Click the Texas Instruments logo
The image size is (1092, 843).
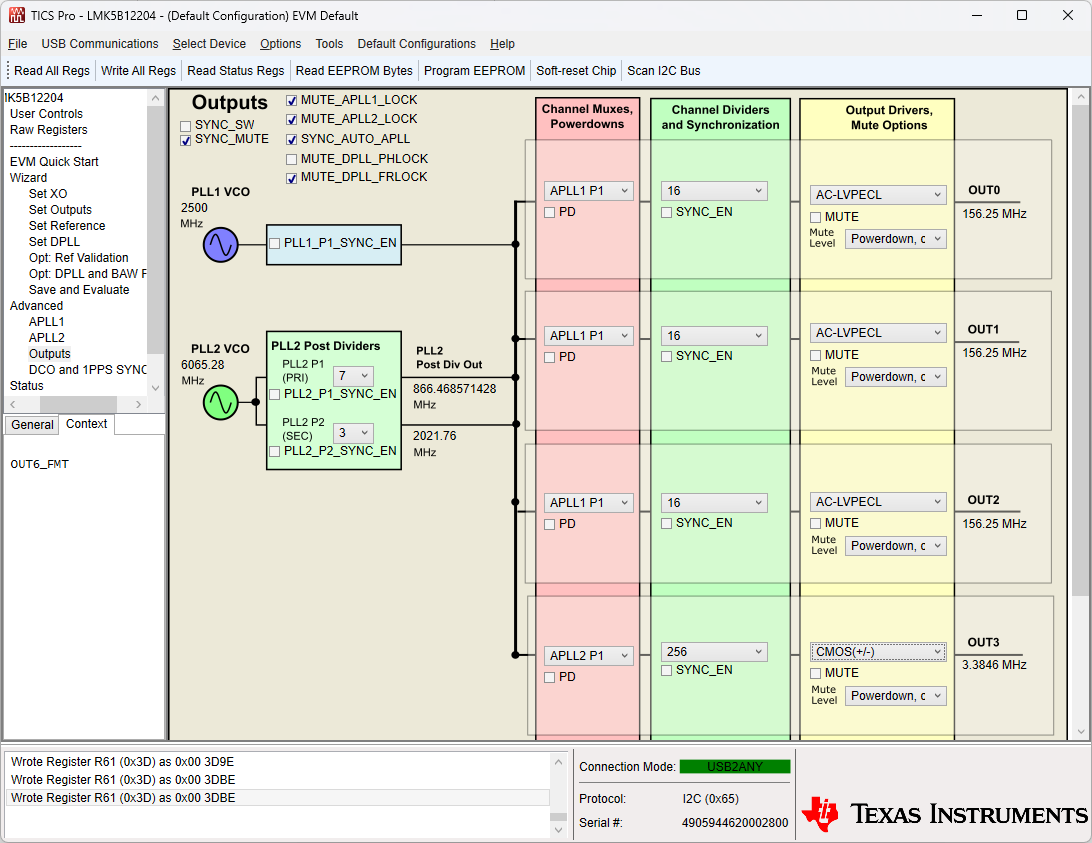point(944,814)
